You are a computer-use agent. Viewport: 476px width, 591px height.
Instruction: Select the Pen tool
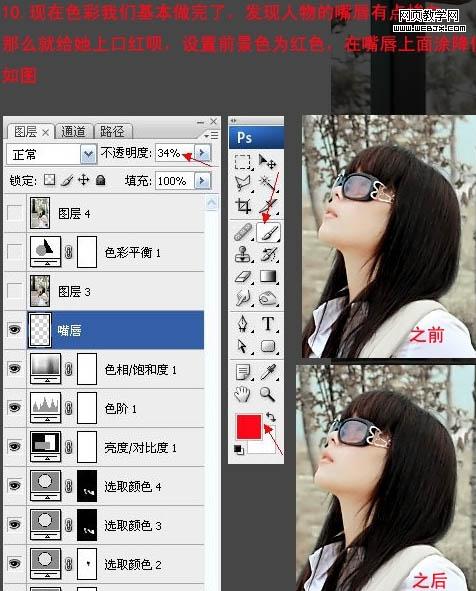[242, 324]
